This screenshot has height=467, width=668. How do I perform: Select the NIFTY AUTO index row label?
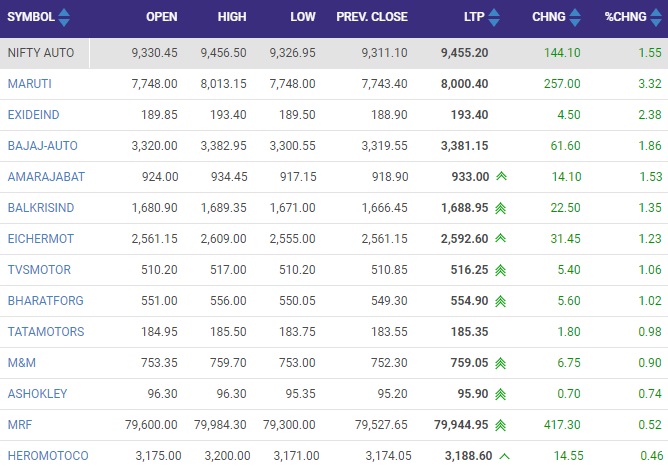(41, 53)
